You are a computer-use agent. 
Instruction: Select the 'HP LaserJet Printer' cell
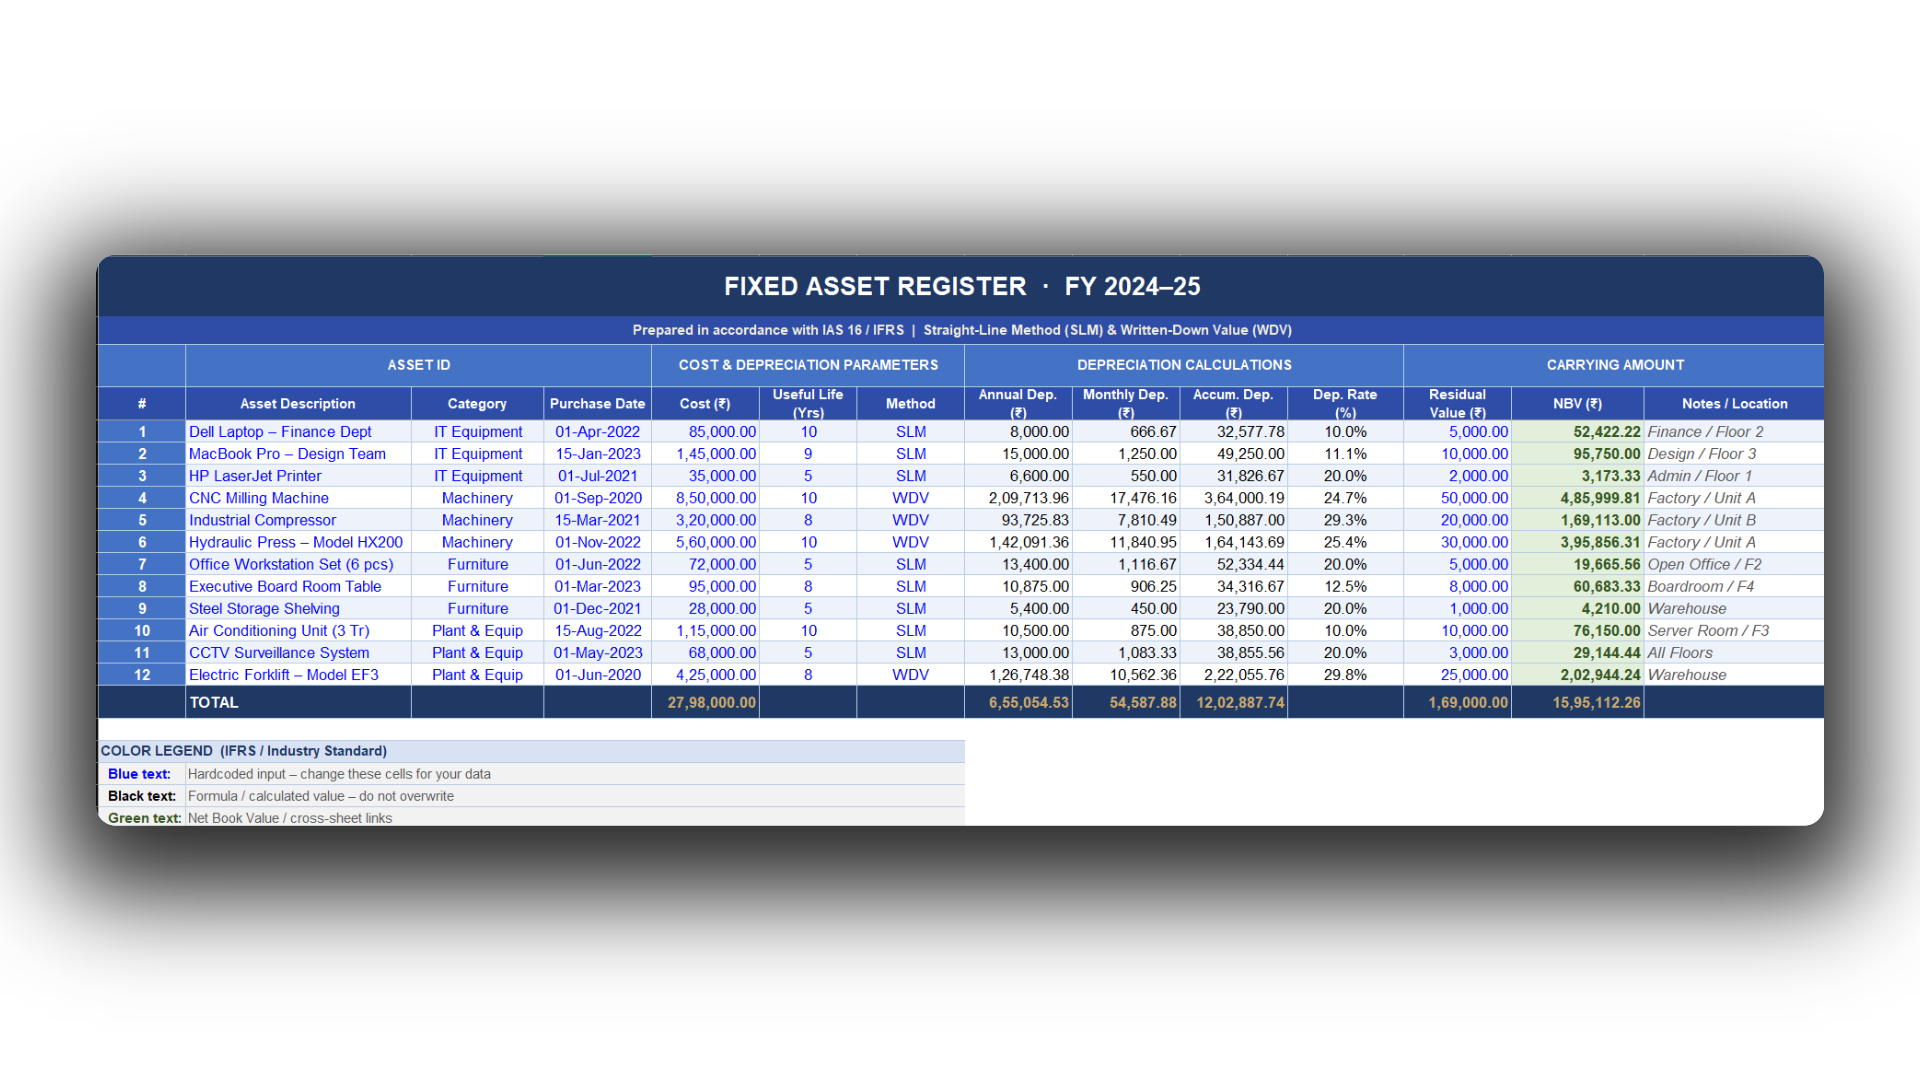click(298, 476)
